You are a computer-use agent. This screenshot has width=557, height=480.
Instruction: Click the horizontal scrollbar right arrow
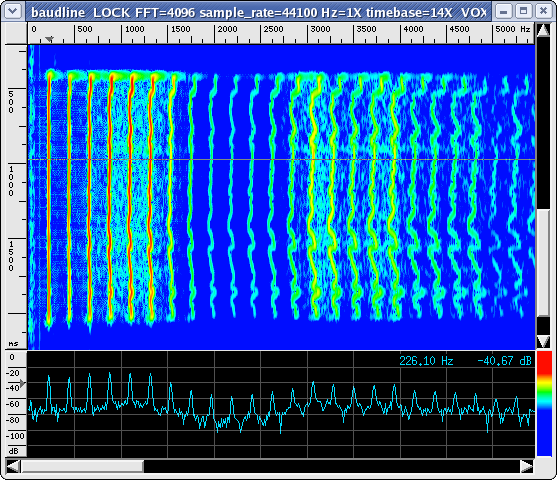(x=527, y=466)
